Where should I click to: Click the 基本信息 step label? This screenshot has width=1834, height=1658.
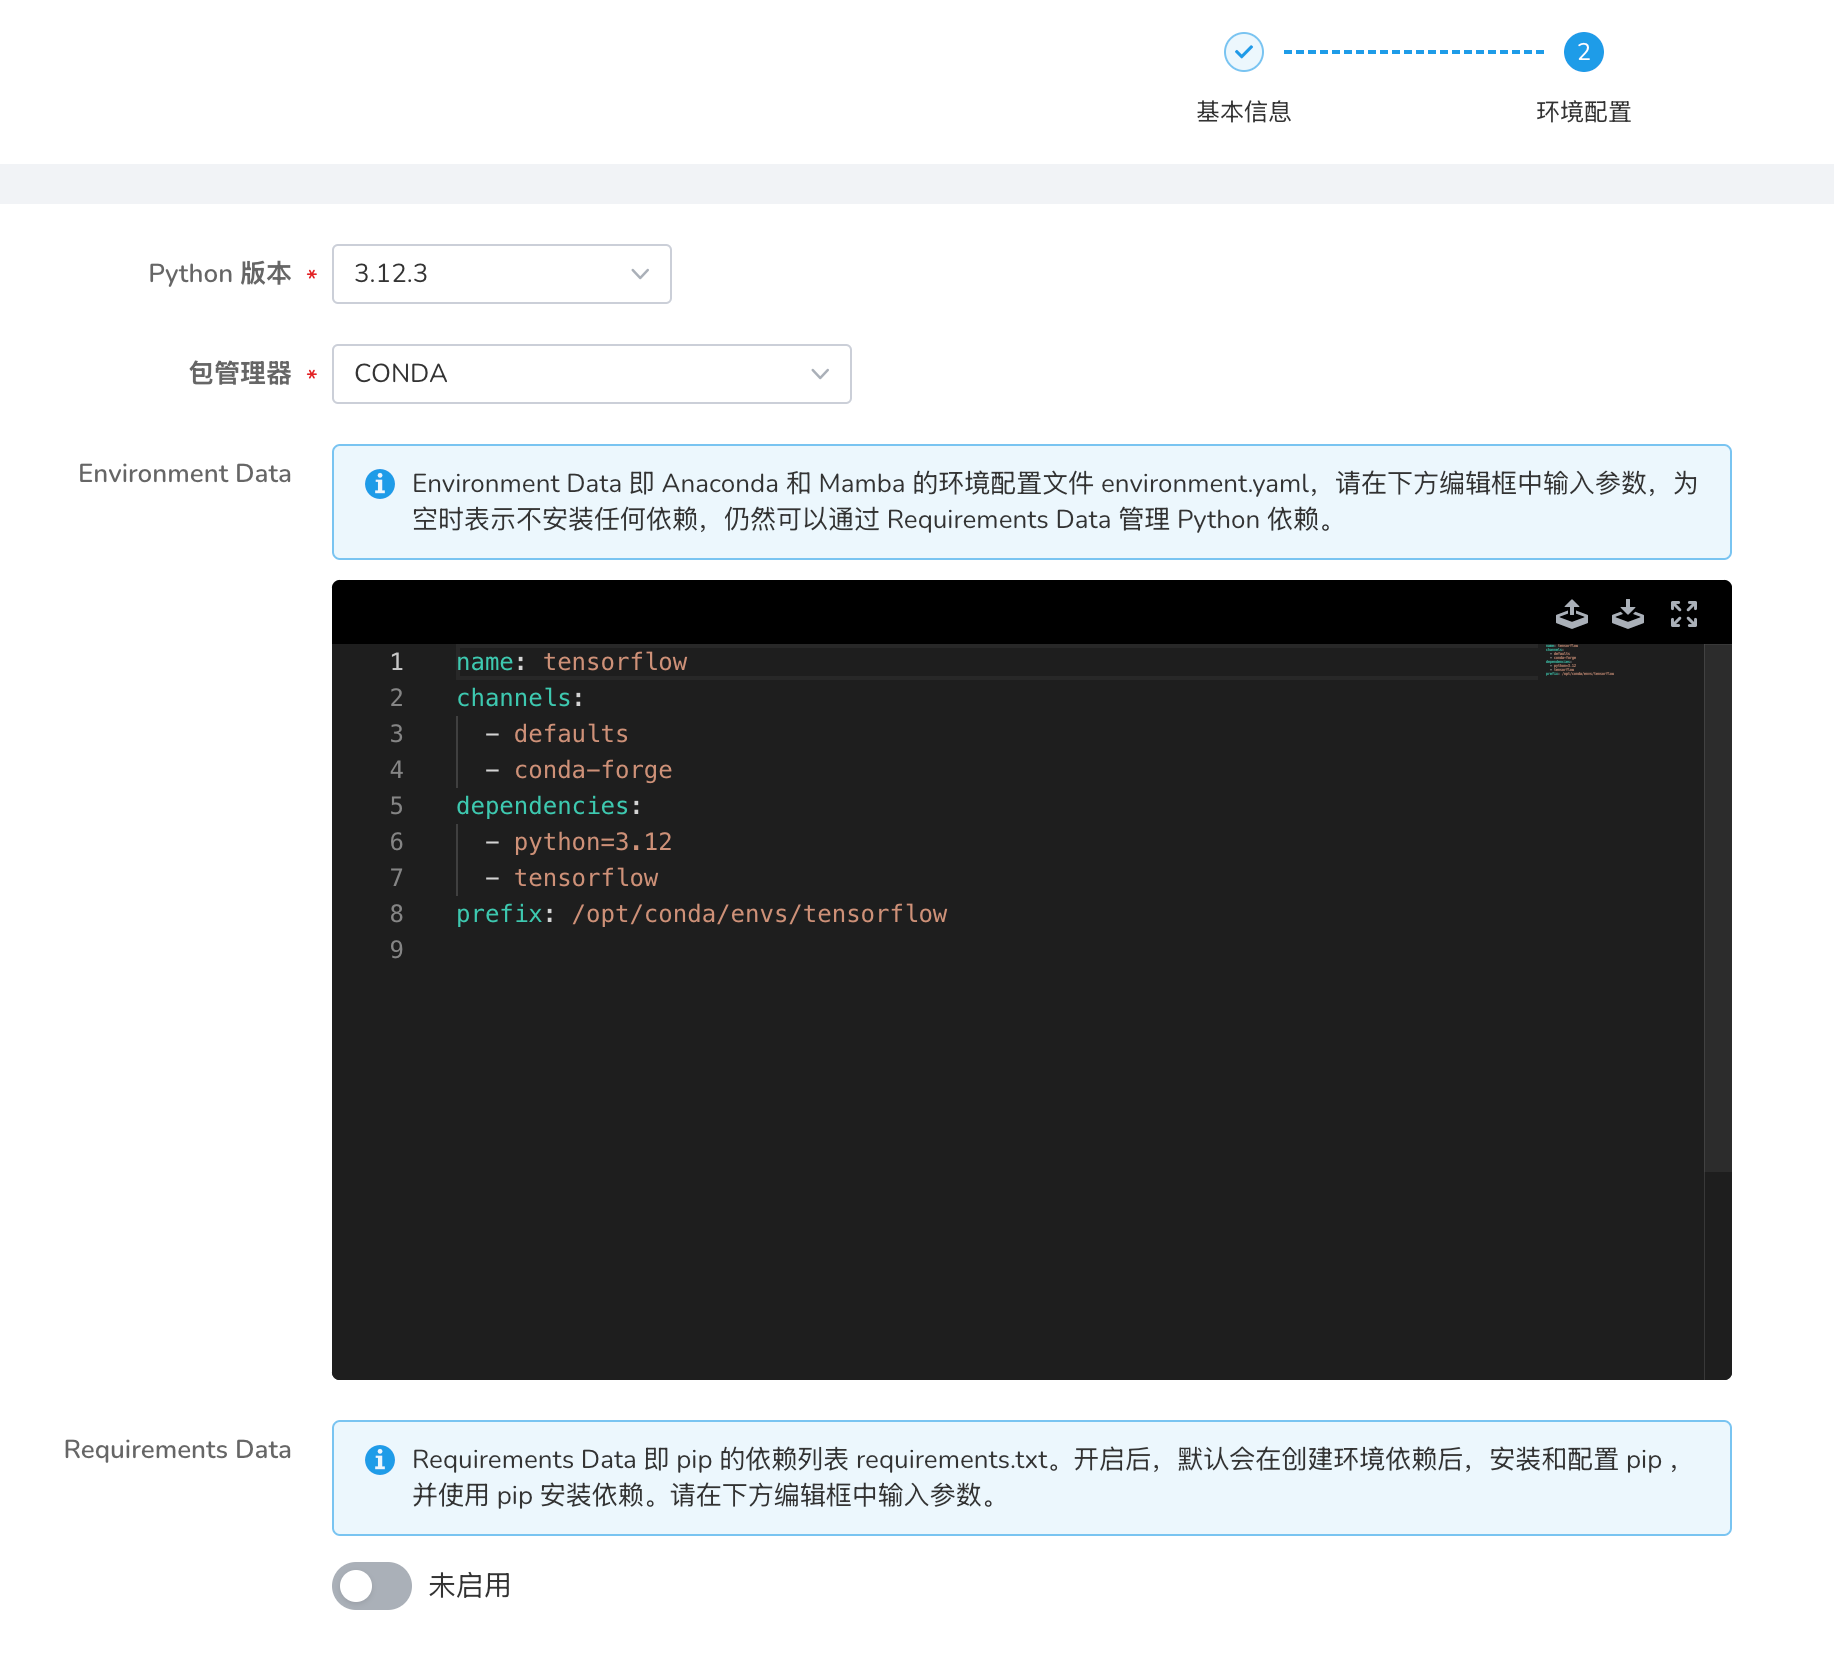coord(1242,111)
